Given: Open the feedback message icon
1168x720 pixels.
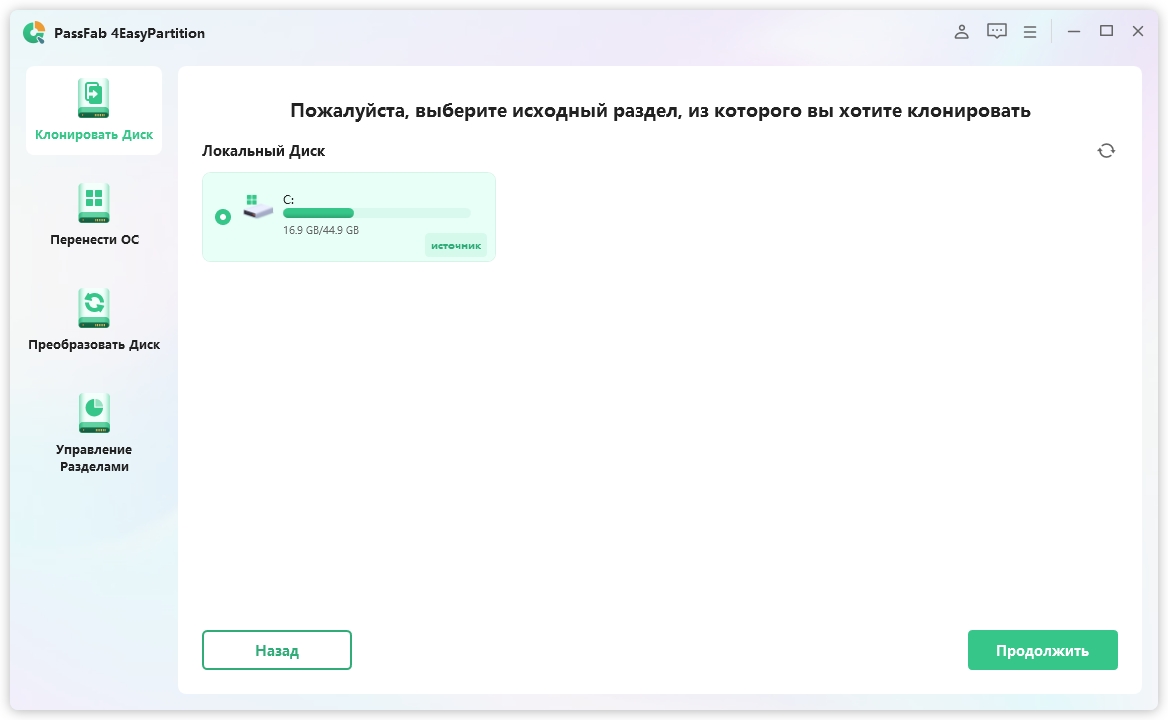Looking at the screenshot, I should coord(997,31).
